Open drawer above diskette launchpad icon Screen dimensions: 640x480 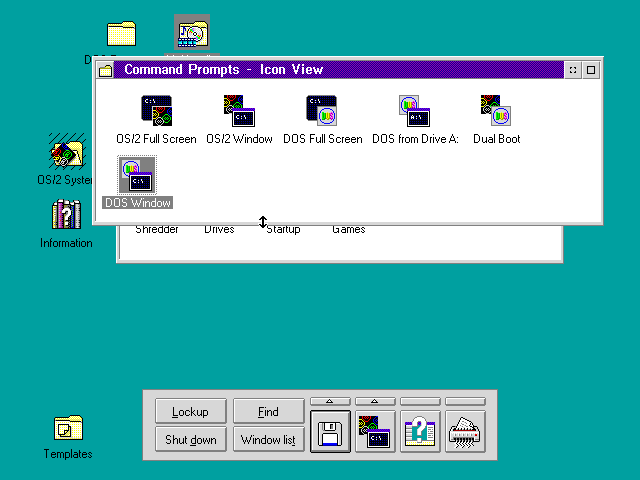tap(330, 402)
